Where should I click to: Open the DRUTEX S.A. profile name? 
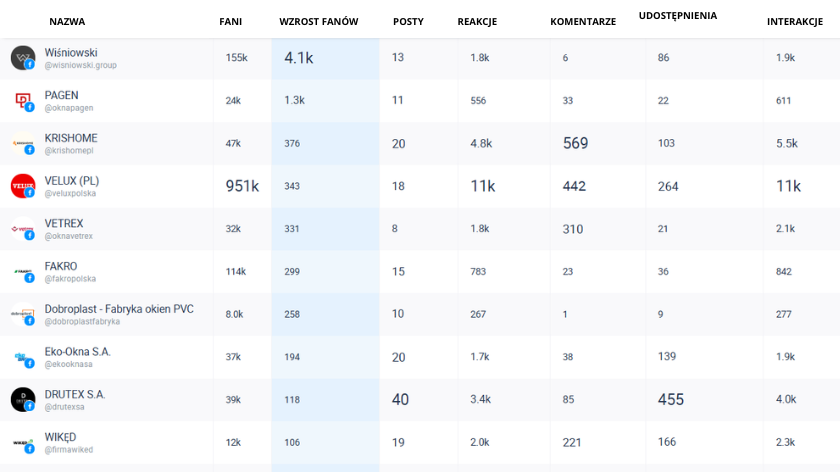(75, 394)
